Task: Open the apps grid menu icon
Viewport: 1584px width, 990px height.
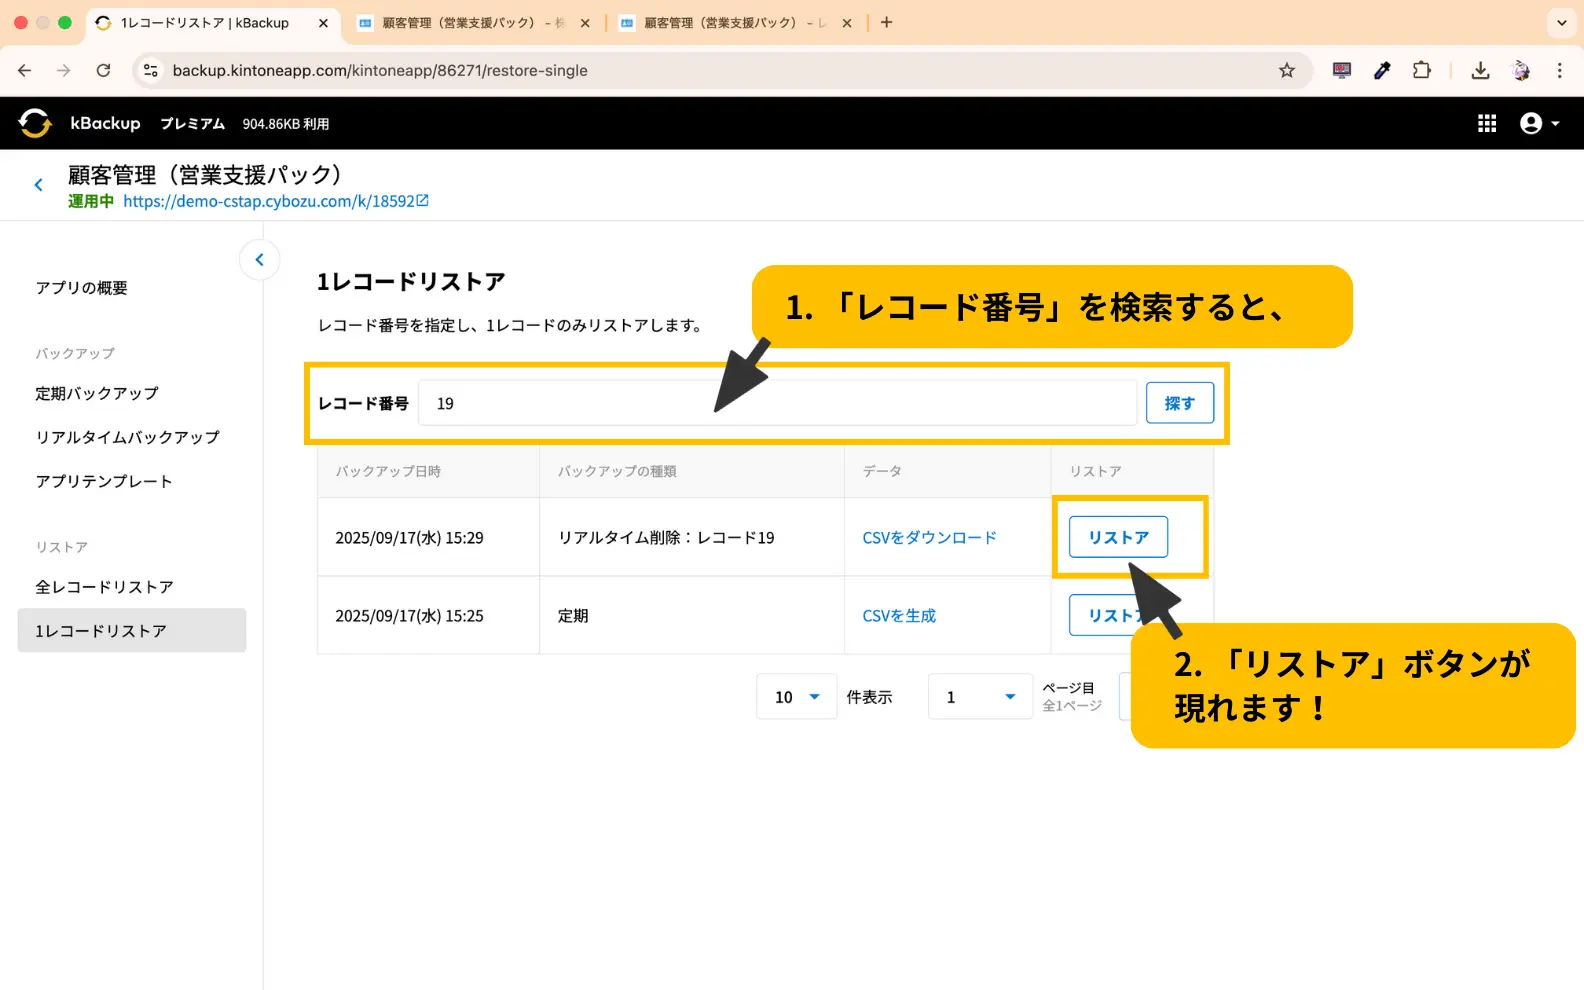Action: (1487, 123)
